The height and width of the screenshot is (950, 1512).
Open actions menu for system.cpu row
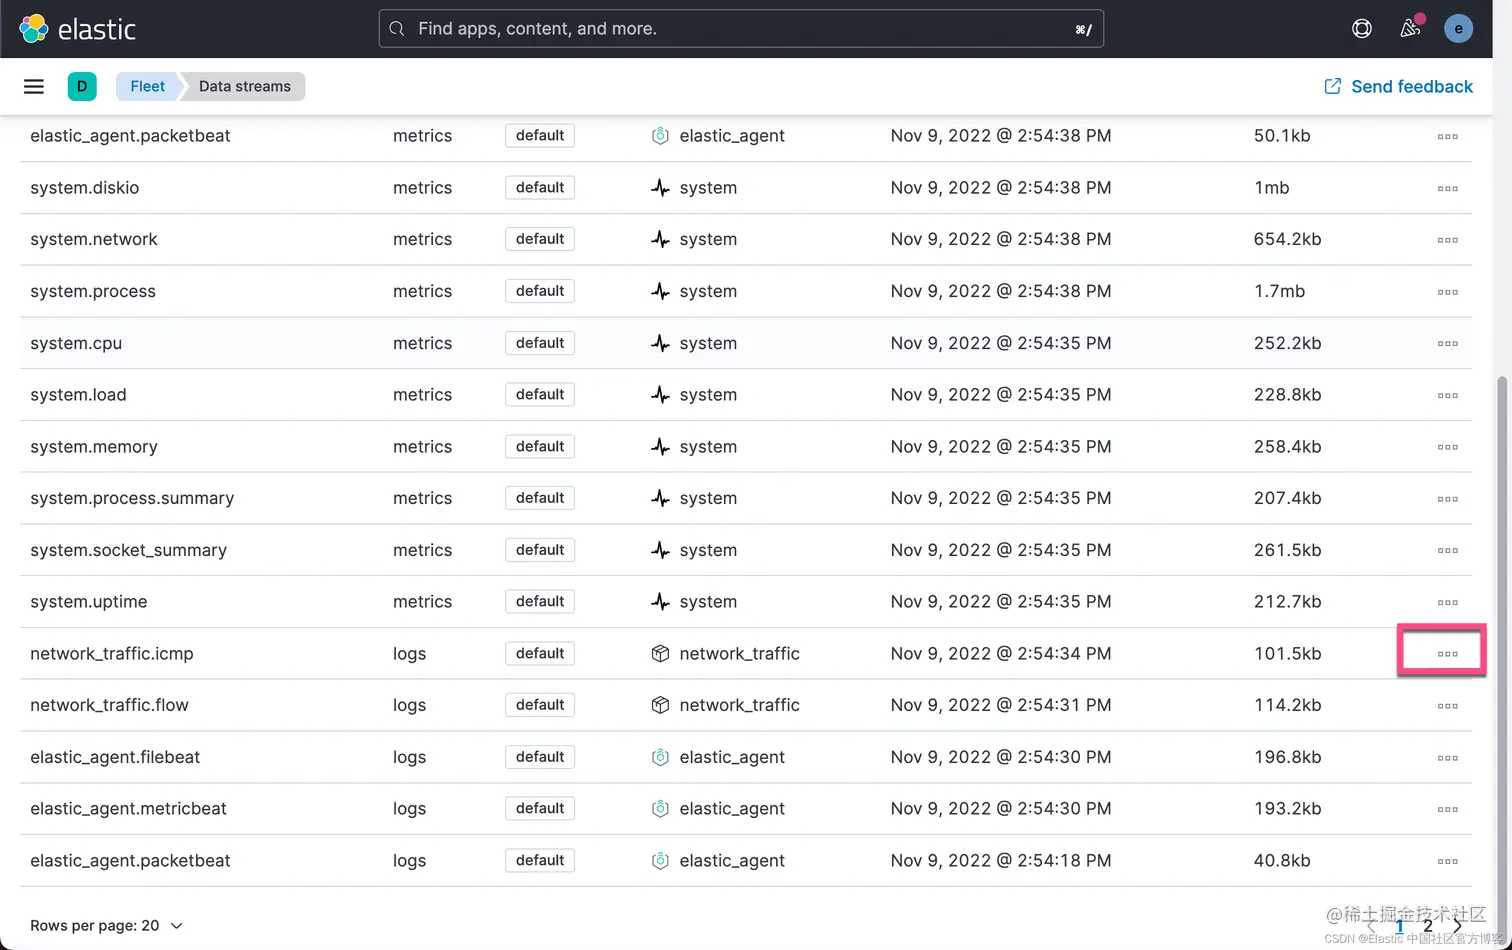1447,343
